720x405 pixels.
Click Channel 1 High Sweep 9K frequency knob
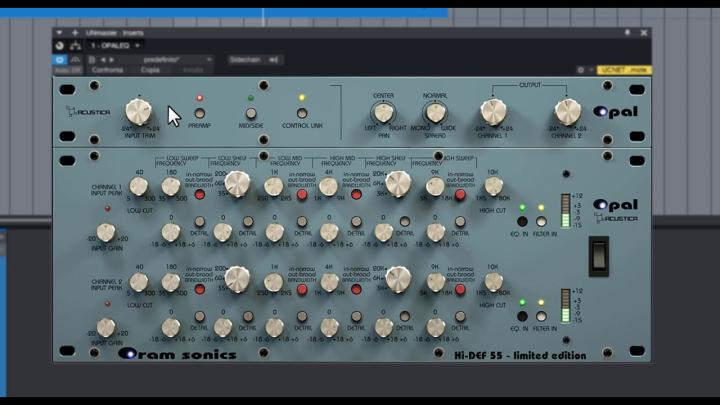[x=435, y=186]
